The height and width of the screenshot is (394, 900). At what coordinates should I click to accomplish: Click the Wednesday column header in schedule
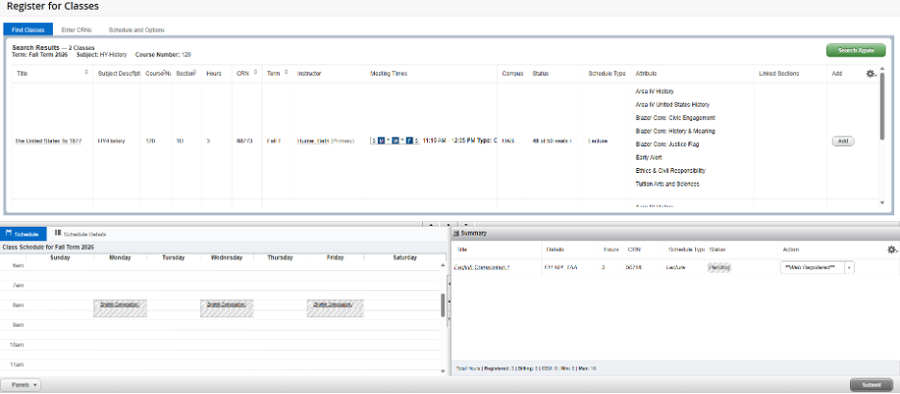(x=227, y=258)
